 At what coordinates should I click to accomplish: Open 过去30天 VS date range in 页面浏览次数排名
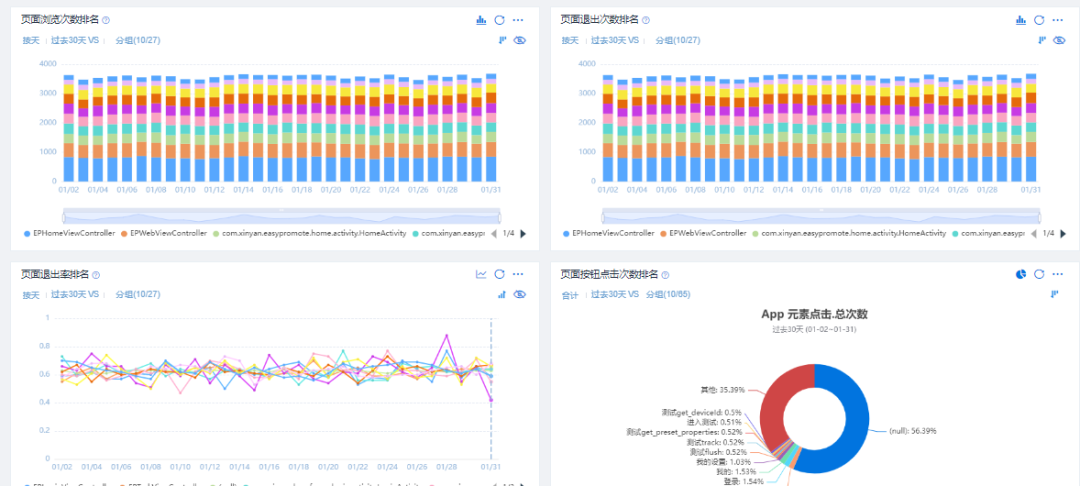click(x=76, y=41)
